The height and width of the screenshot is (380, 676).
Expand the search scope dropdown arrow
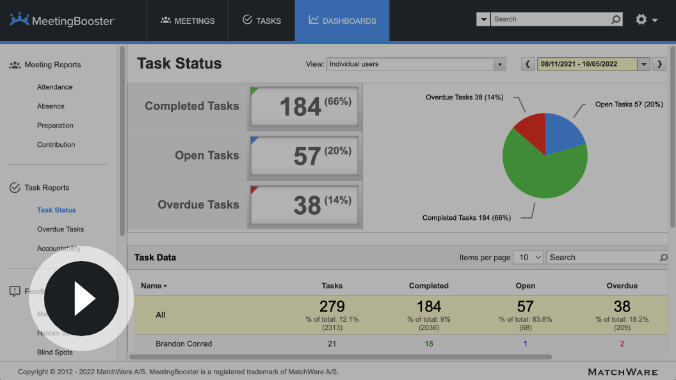(x=483, y=19)
